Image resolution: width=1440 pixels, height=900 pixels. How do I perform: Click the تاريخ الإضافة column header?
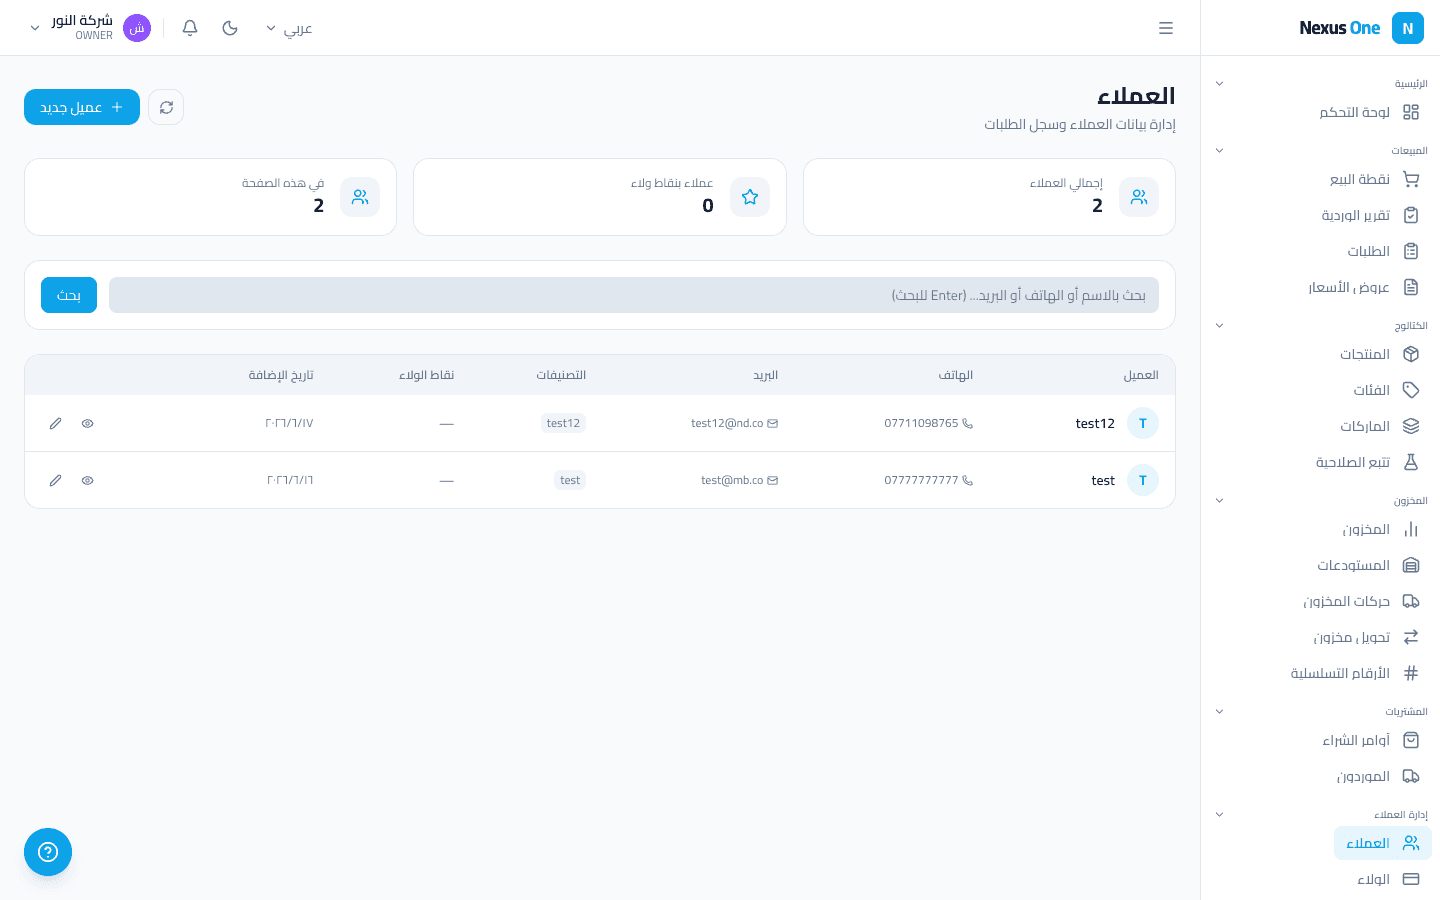(281, 375)
